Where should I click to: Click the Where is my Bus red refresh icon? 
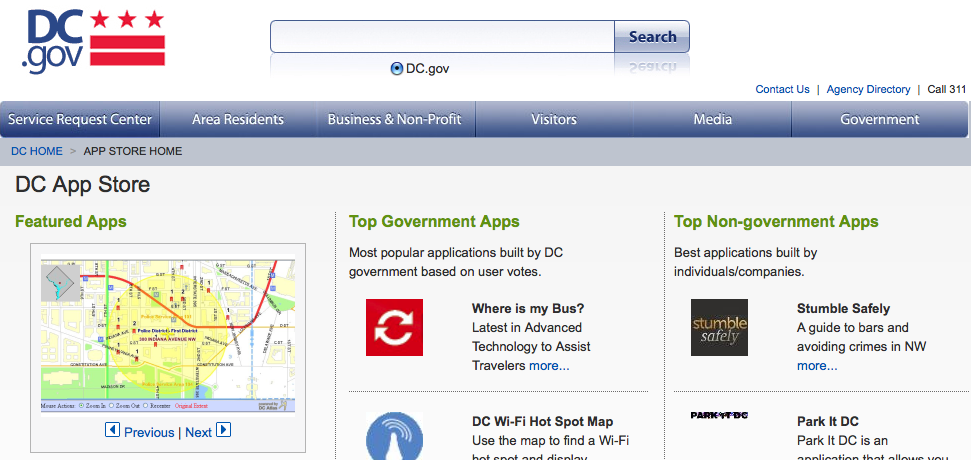pos(394,328)
